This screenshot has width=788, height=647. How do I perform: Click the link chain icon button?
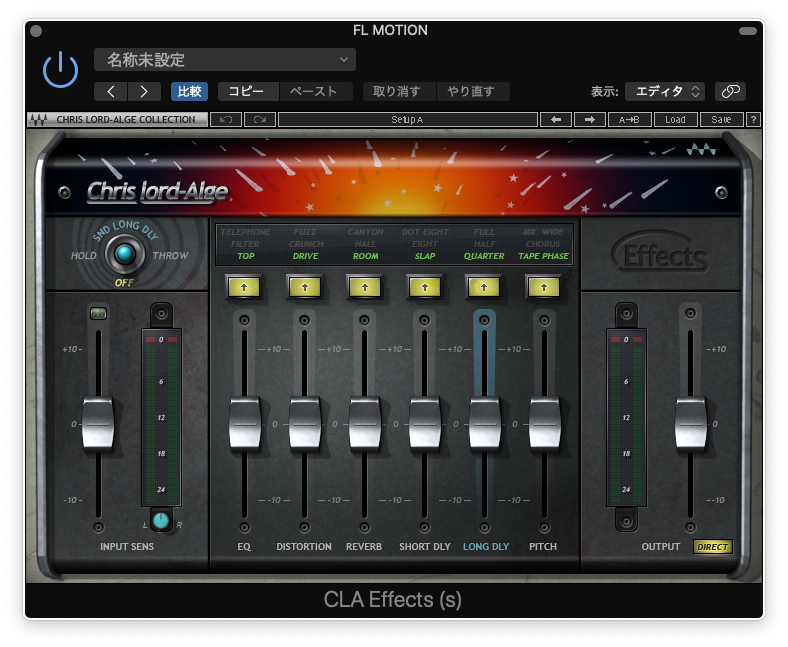pyautogui.click(x=730, y=91)
